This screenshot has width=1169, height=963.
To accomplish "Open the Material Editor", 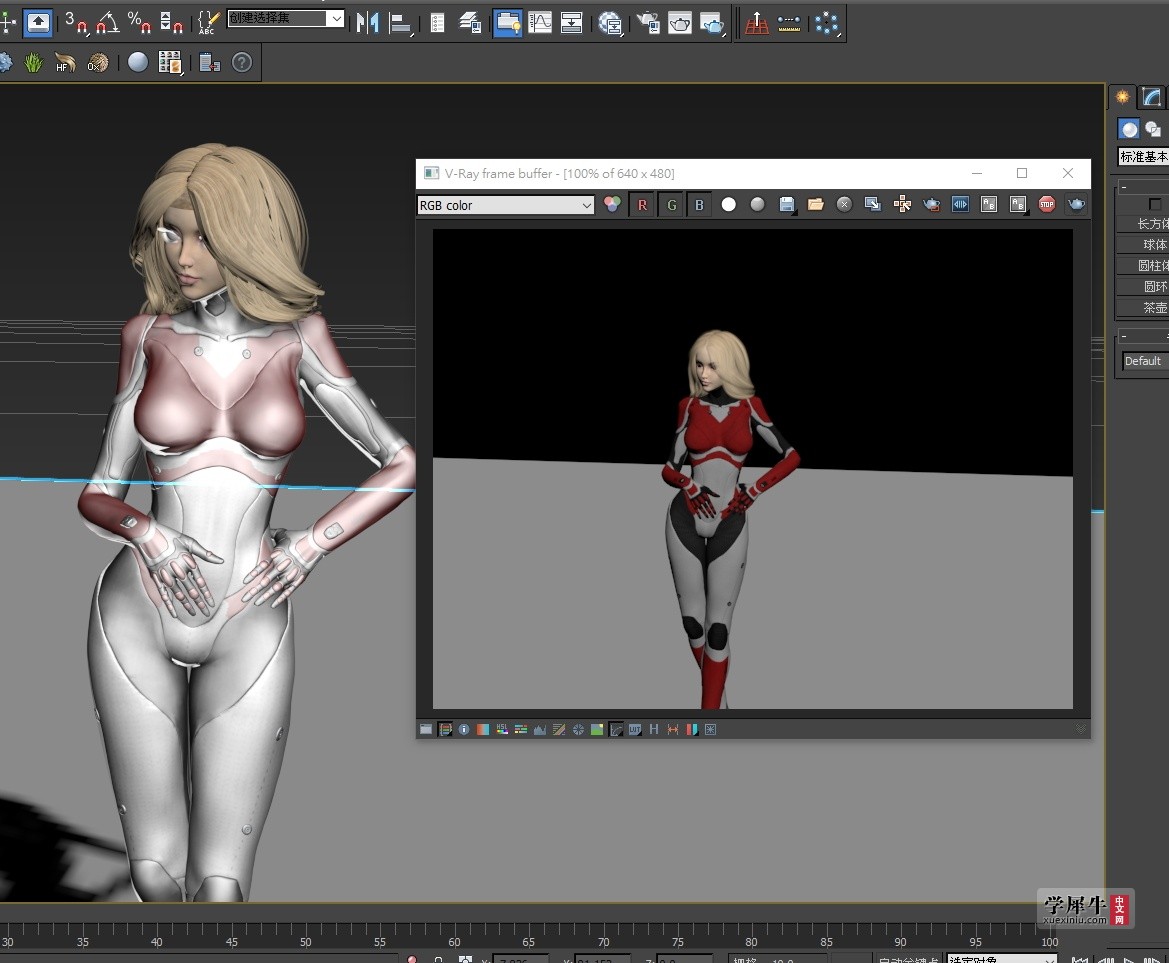I will tap(610, 22).
